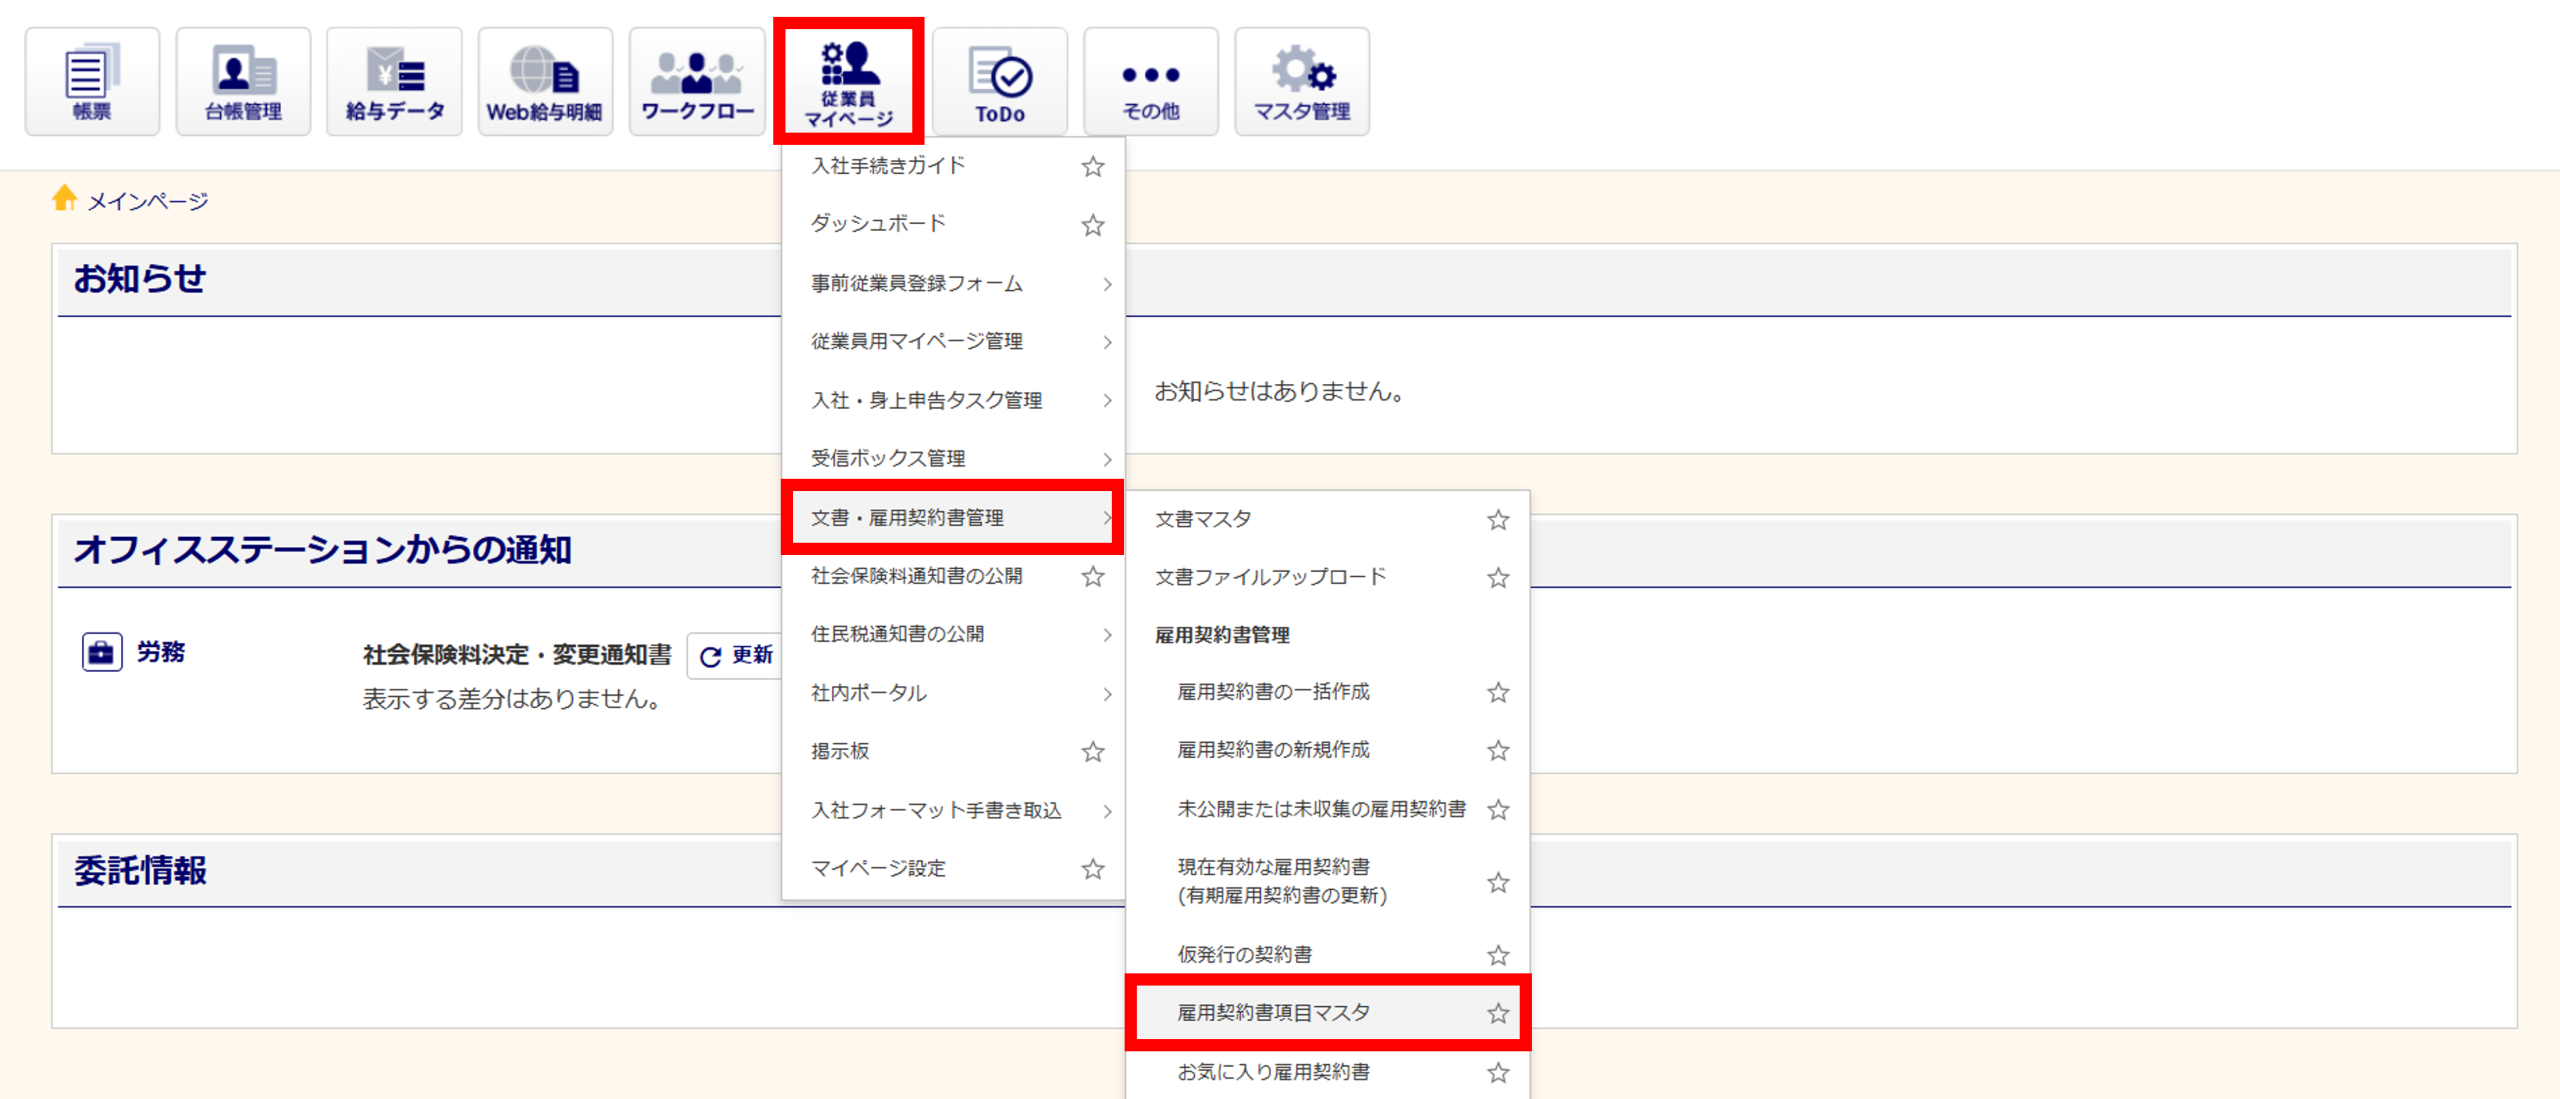The height and width of the screenshot is (1099, 2560).
Task: Click the オフィスステーションからの通知 heading
Action: (x=323, y=550)
